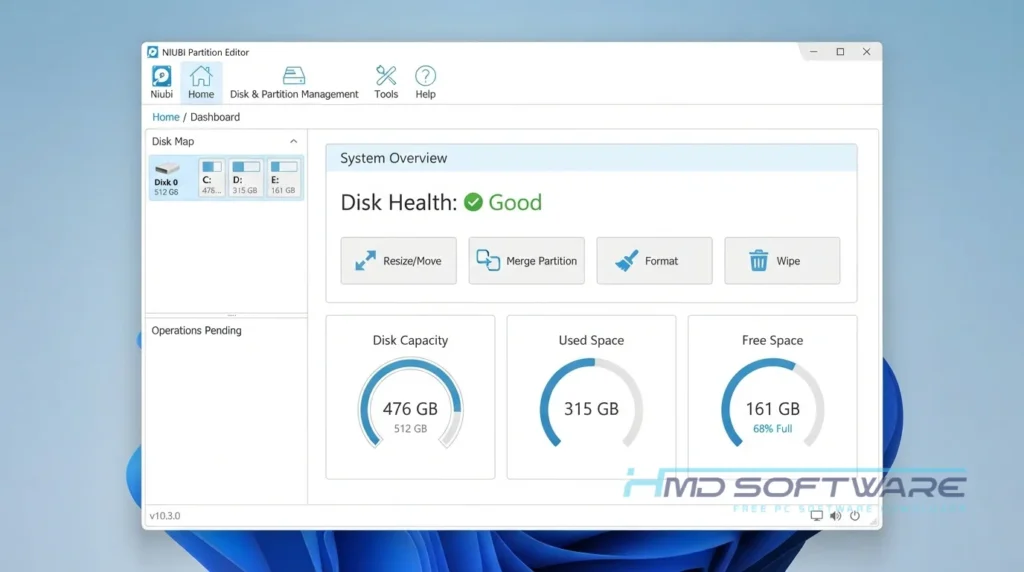Click the Format button
This screenshot has height=572, width=1024.
(654, 261)
